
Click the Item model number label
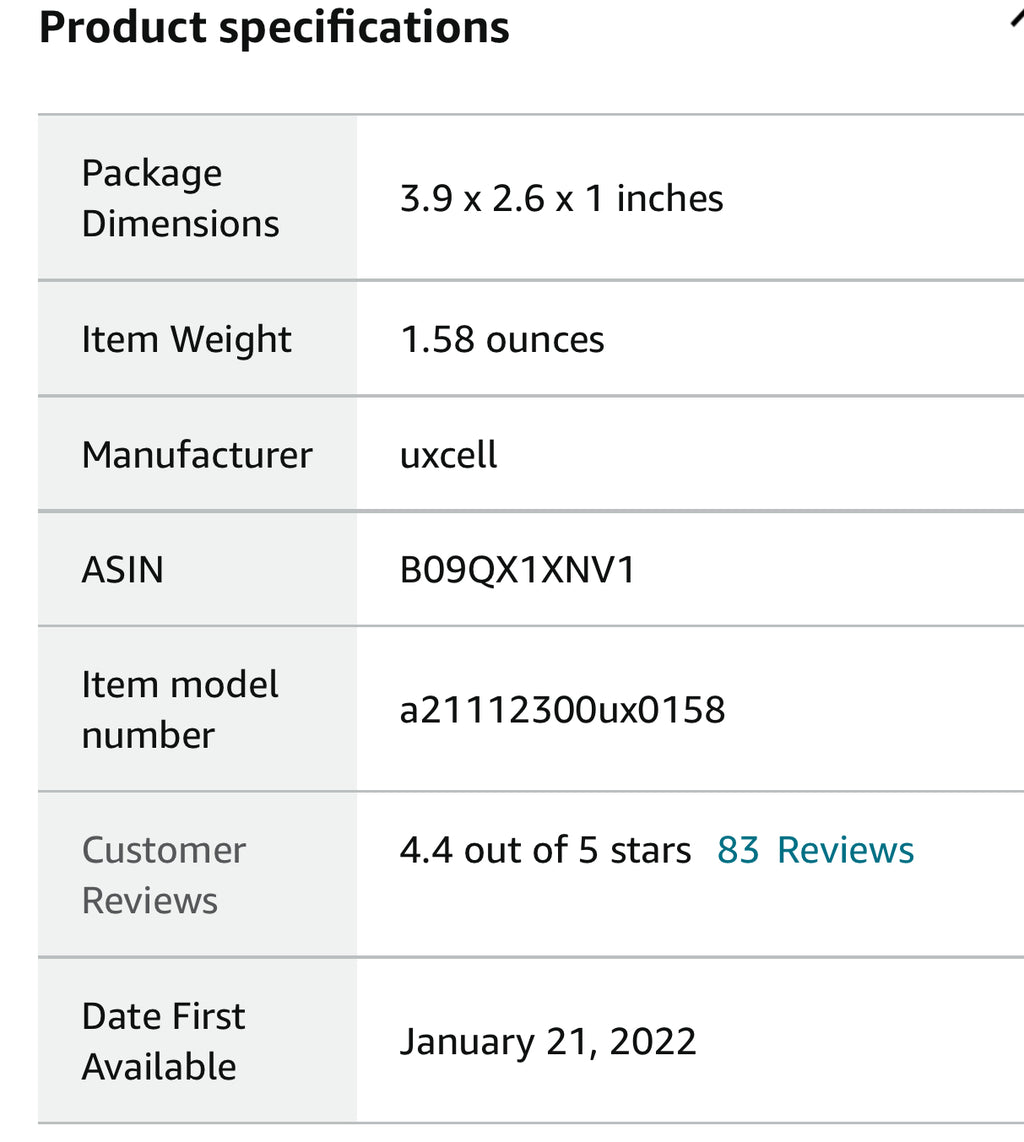(x=179, y=709)
